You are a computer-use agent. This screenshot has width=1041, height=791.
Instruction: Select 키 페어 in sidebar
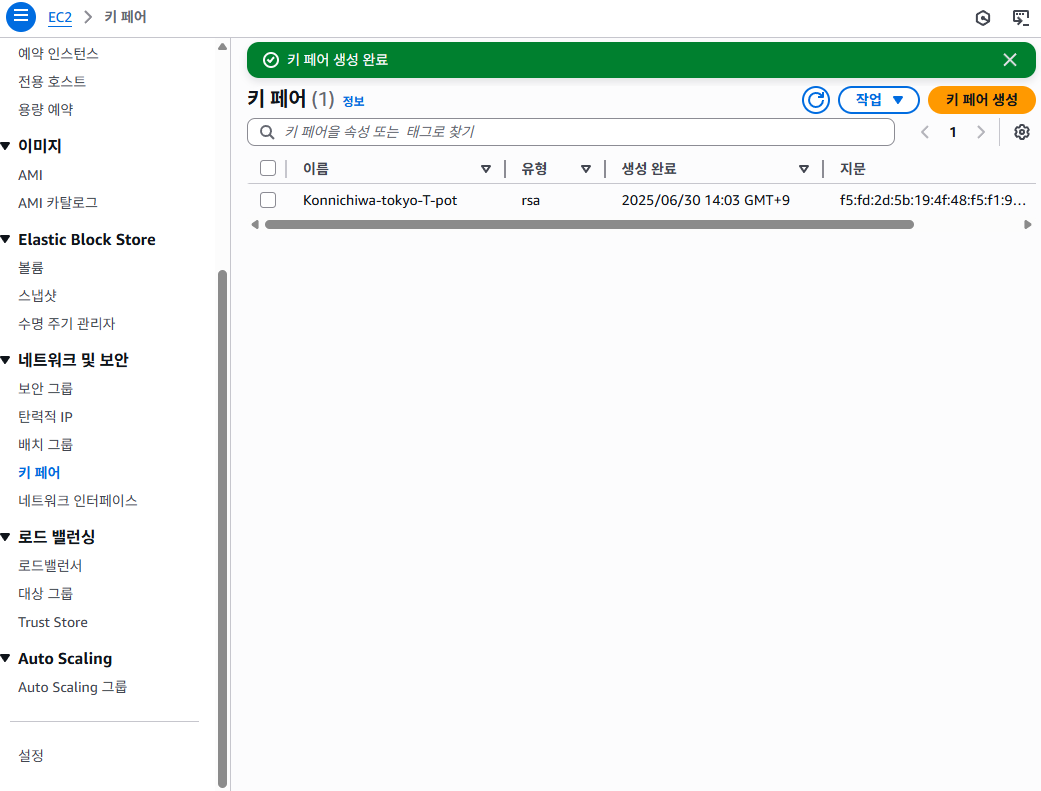coord(39,472)
